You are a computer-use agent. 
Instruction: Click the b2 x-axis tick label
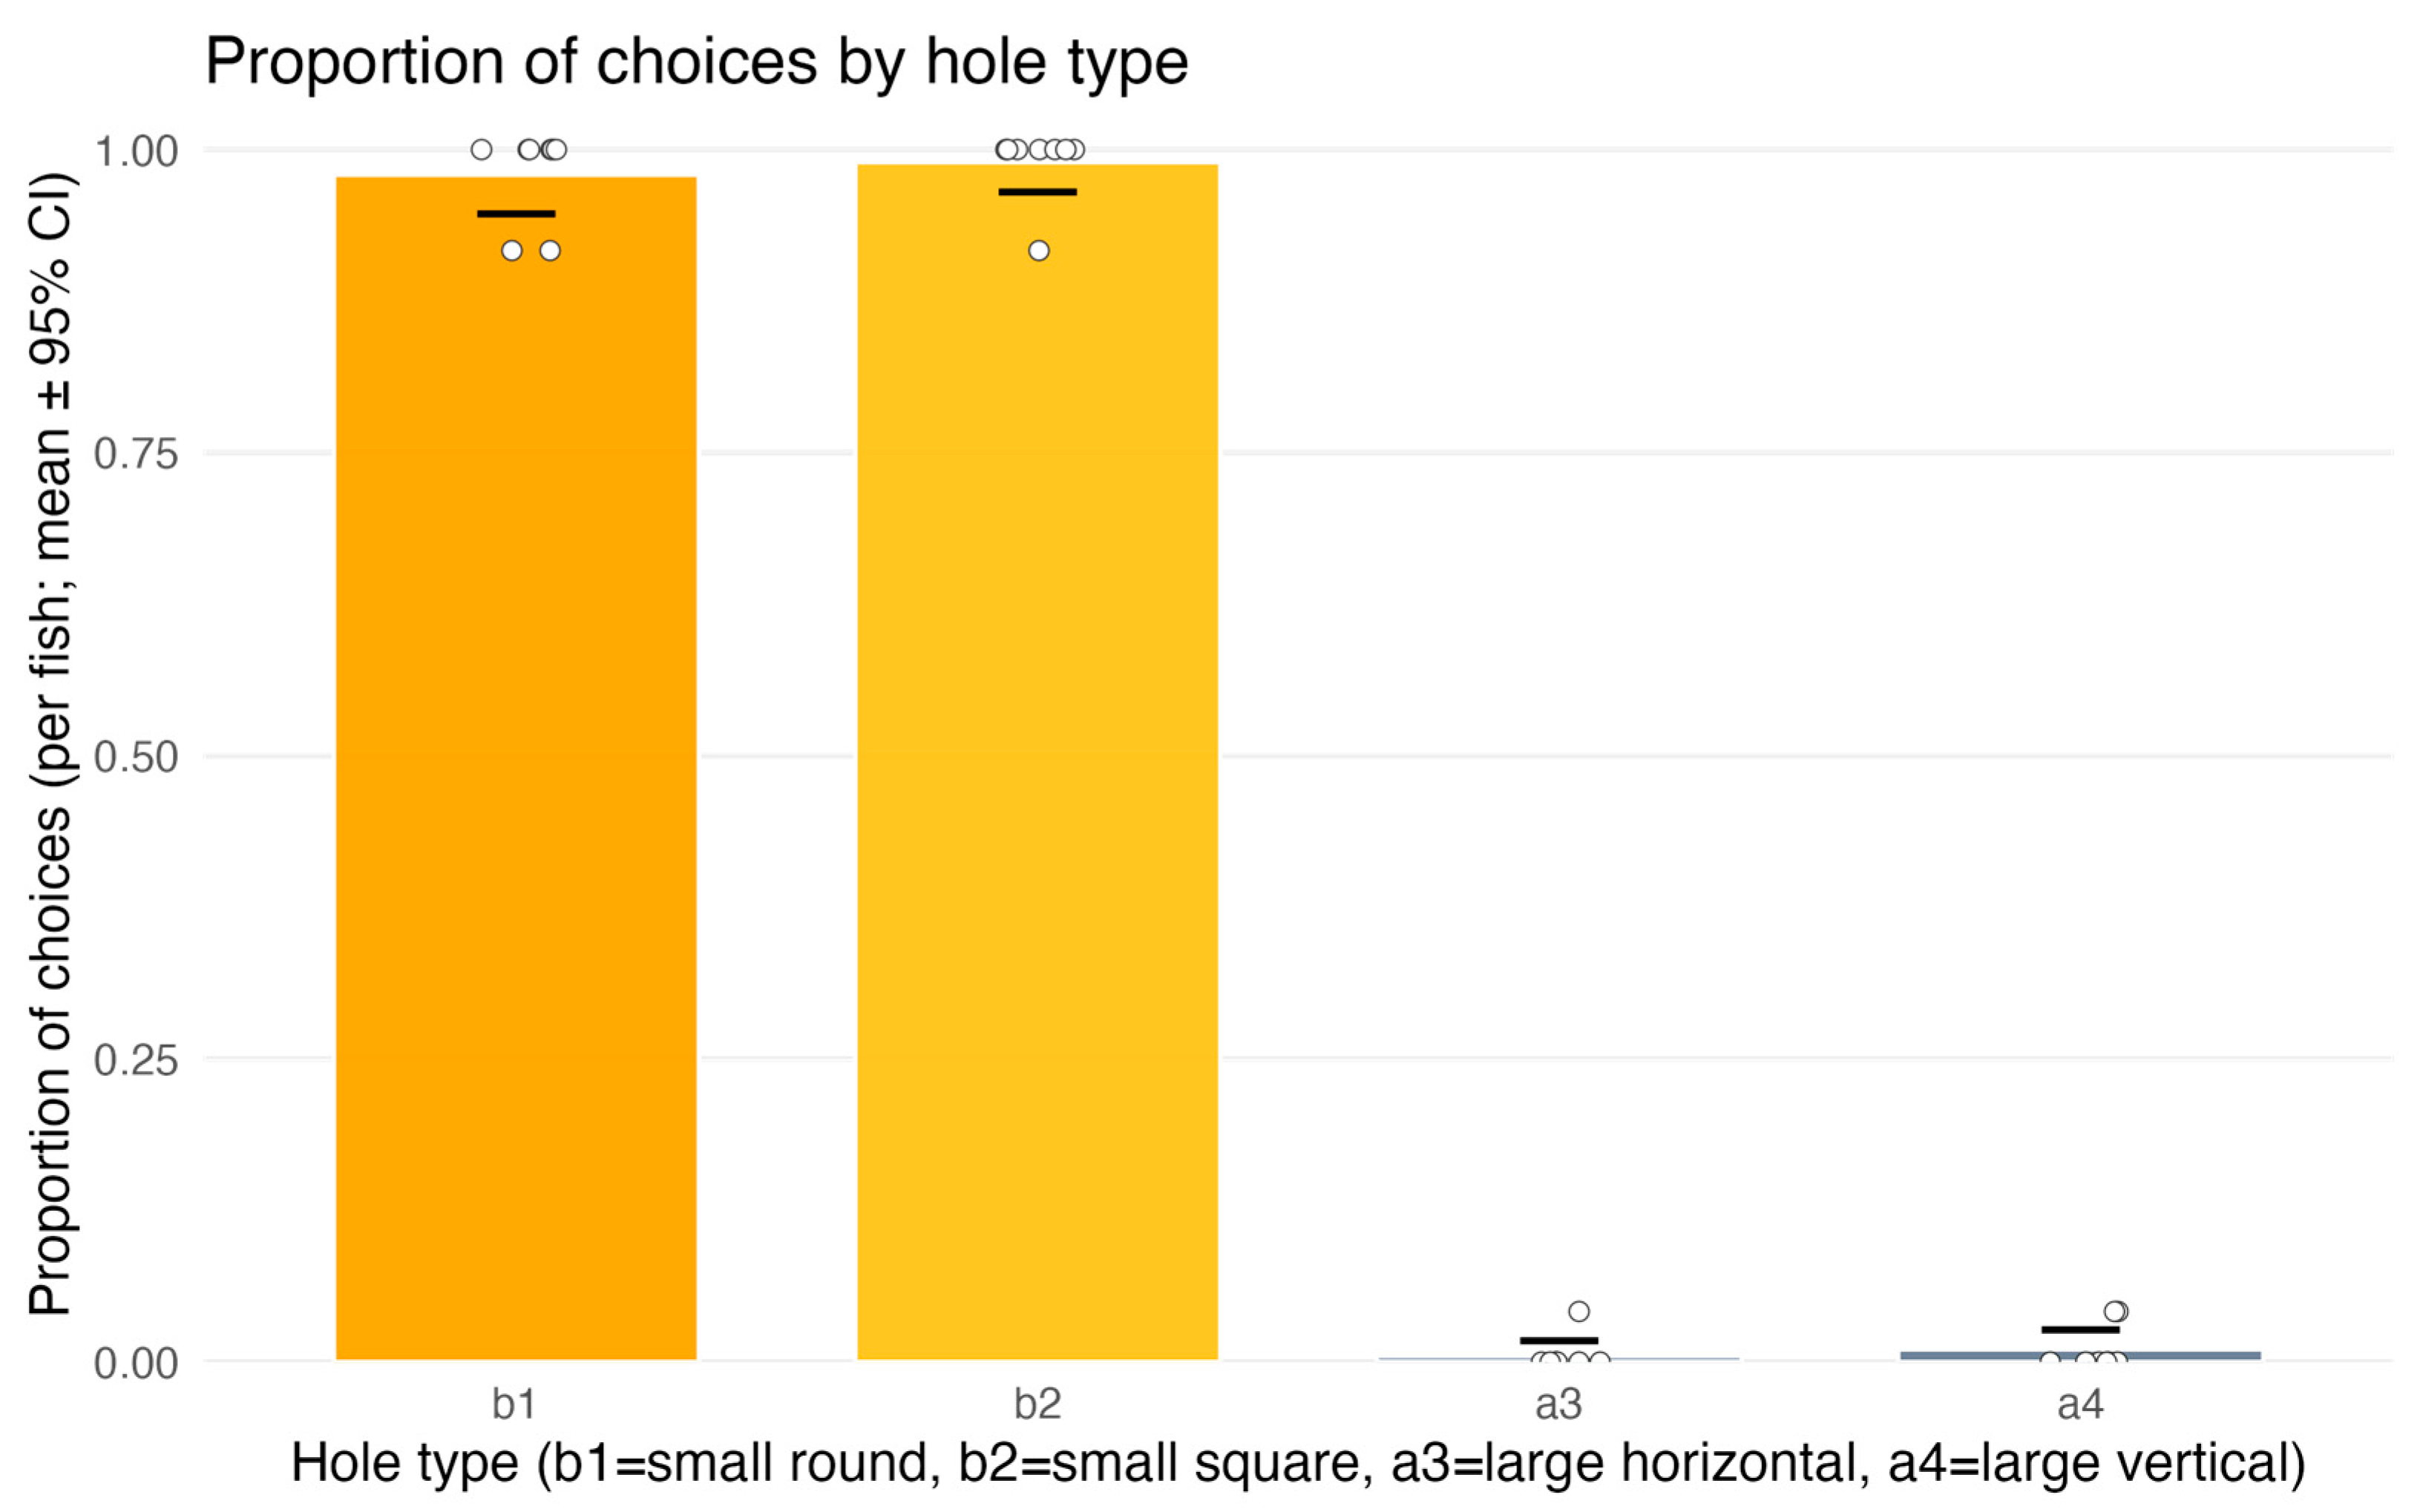point(1037,1404)
